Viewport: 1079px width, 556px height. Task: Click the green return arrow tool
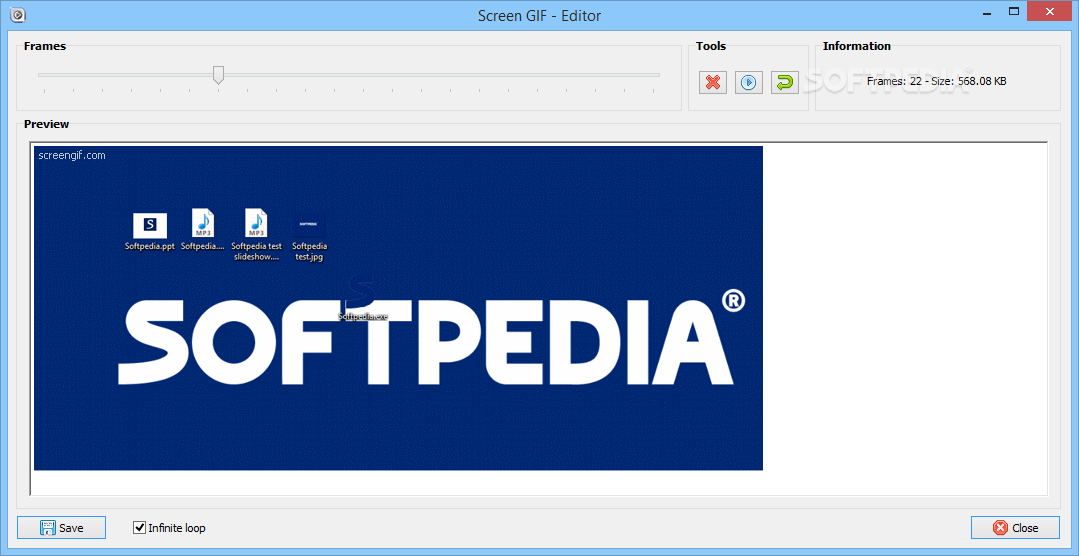[784, 83]
